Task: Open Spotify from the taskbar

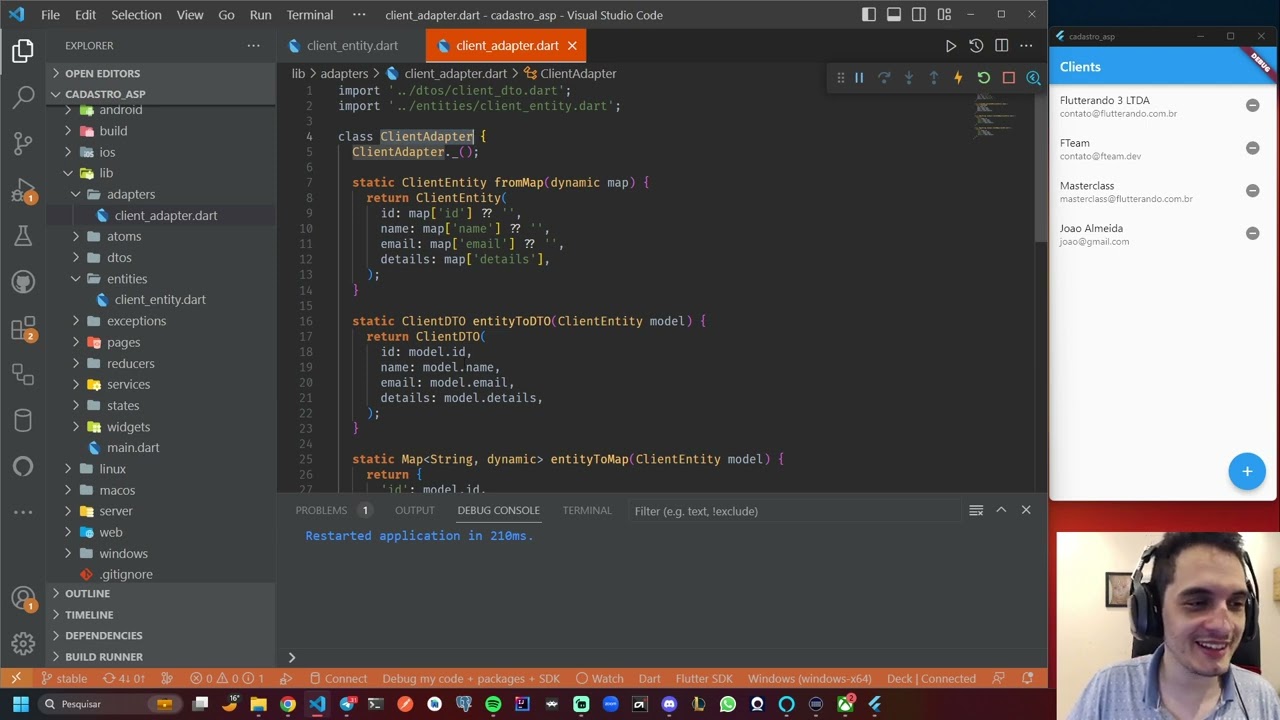Action: [493, 704]
